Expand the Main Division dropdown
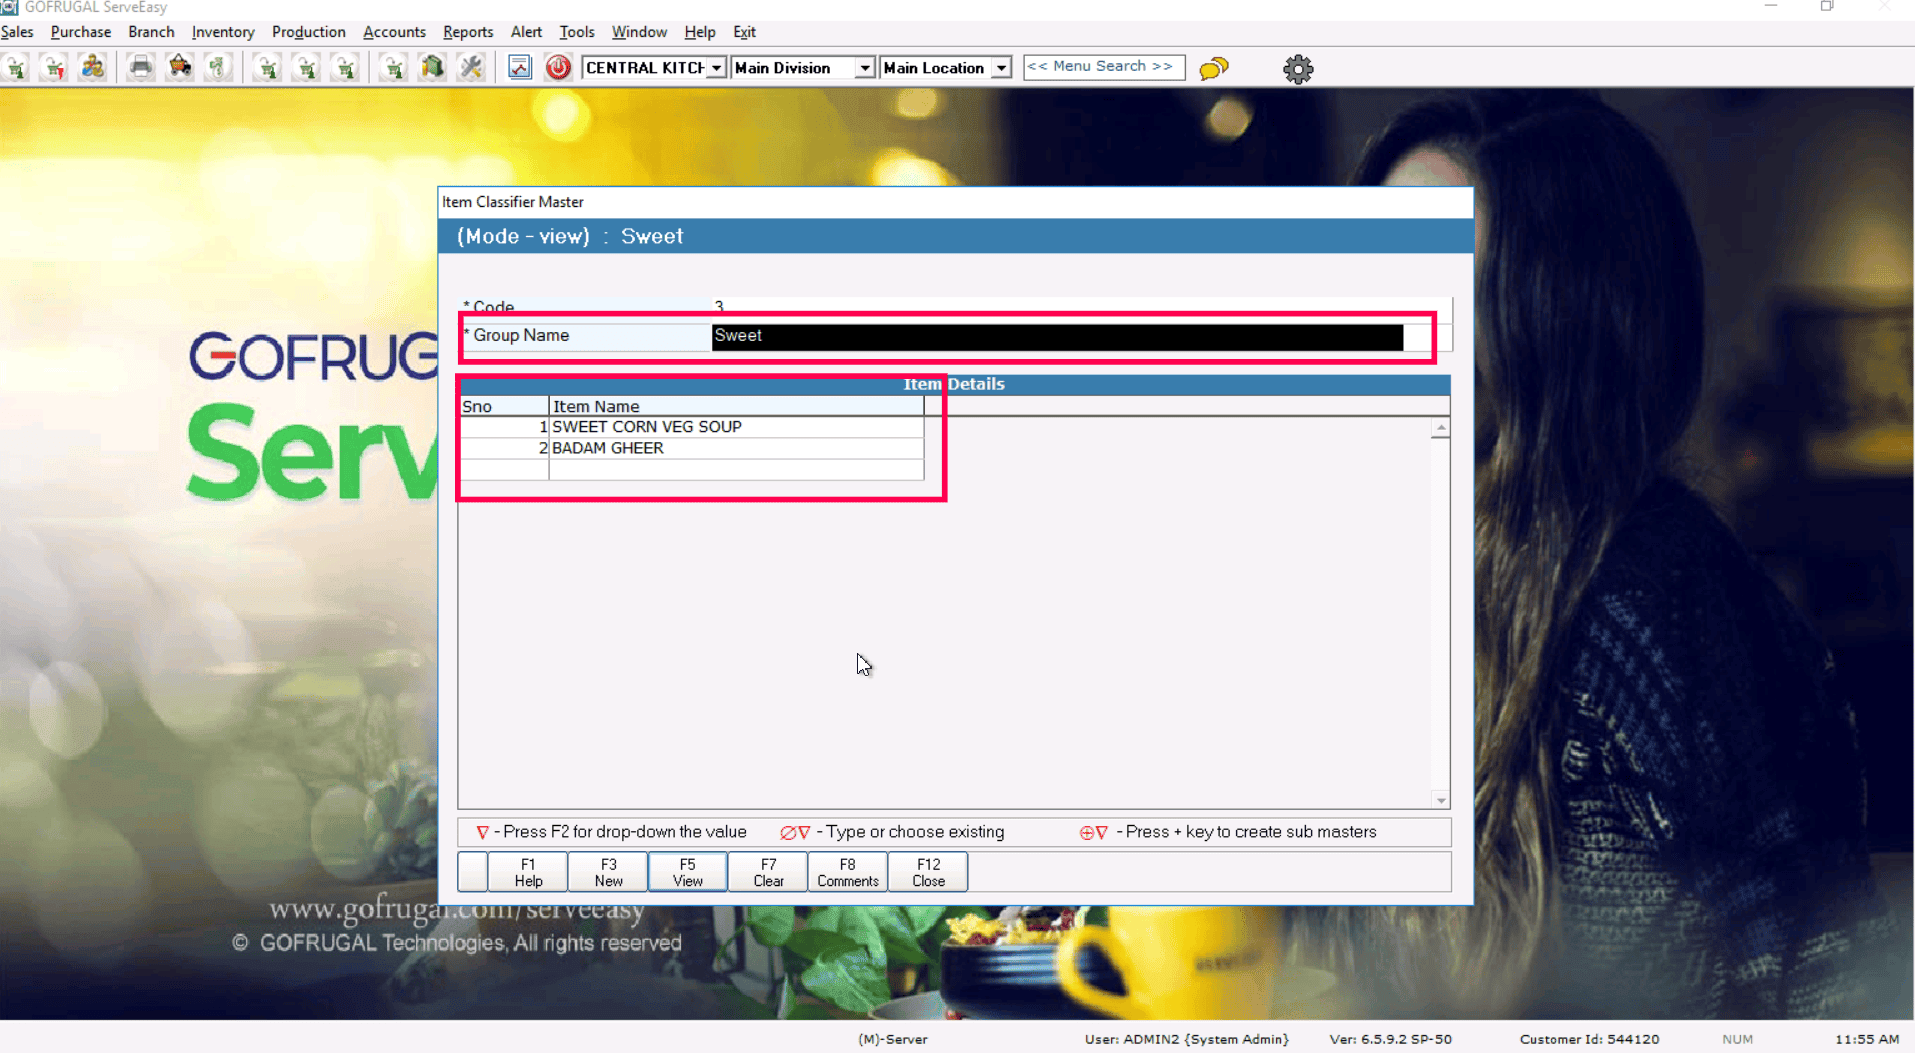 coord(865,68)
